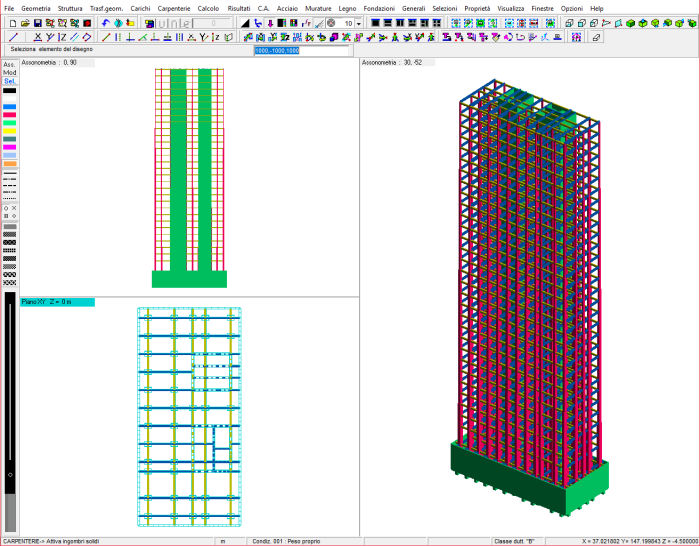700x546 pixels.
Task: Open the Visualizza menu
Action: point(510,8)
